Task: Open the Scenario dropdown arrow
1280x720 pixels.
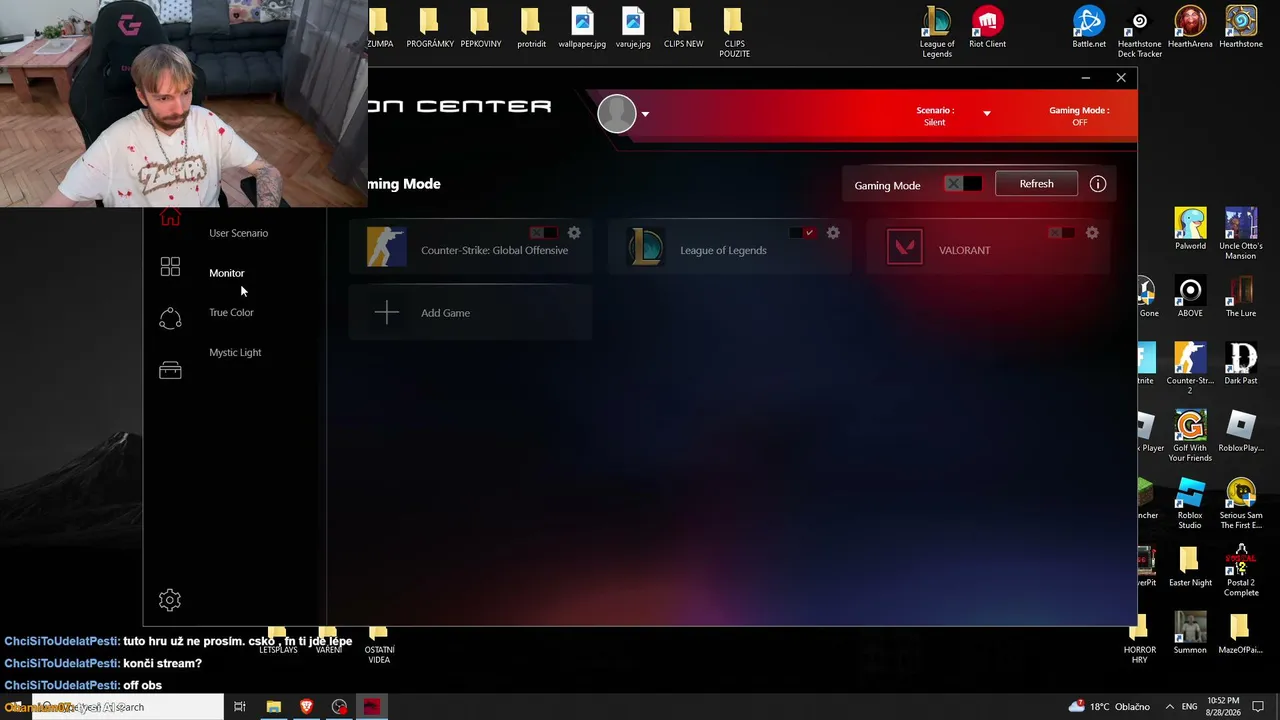Action: 987,113
